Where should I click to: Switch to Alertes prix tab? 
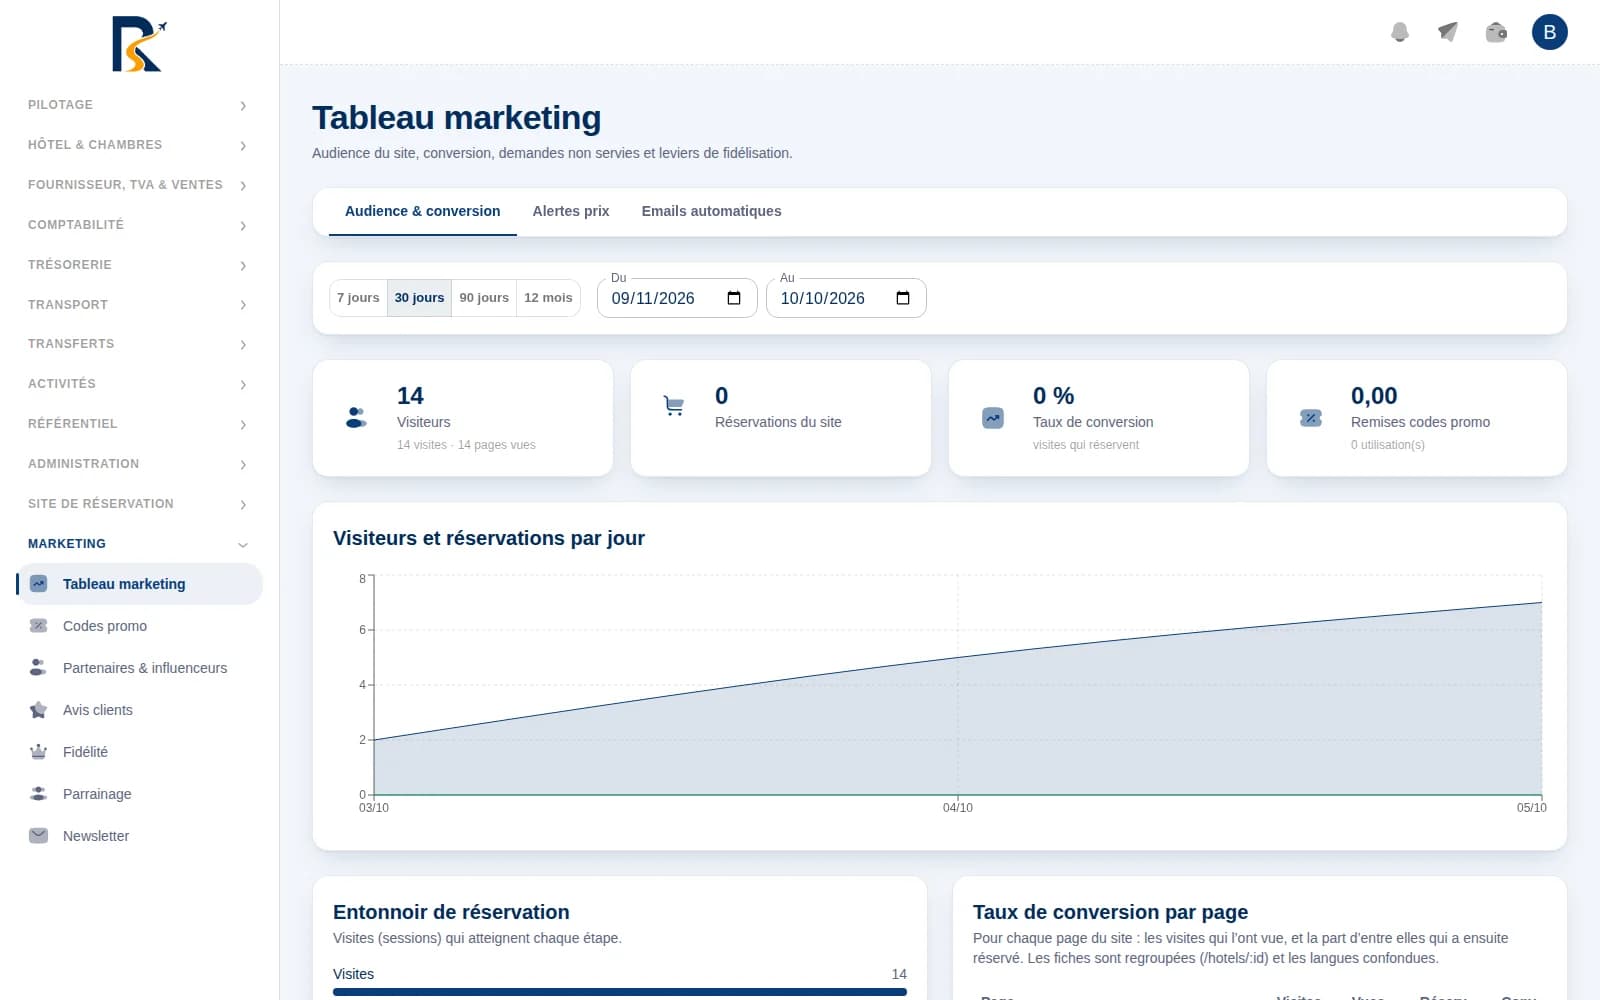(x=571, y=211)
